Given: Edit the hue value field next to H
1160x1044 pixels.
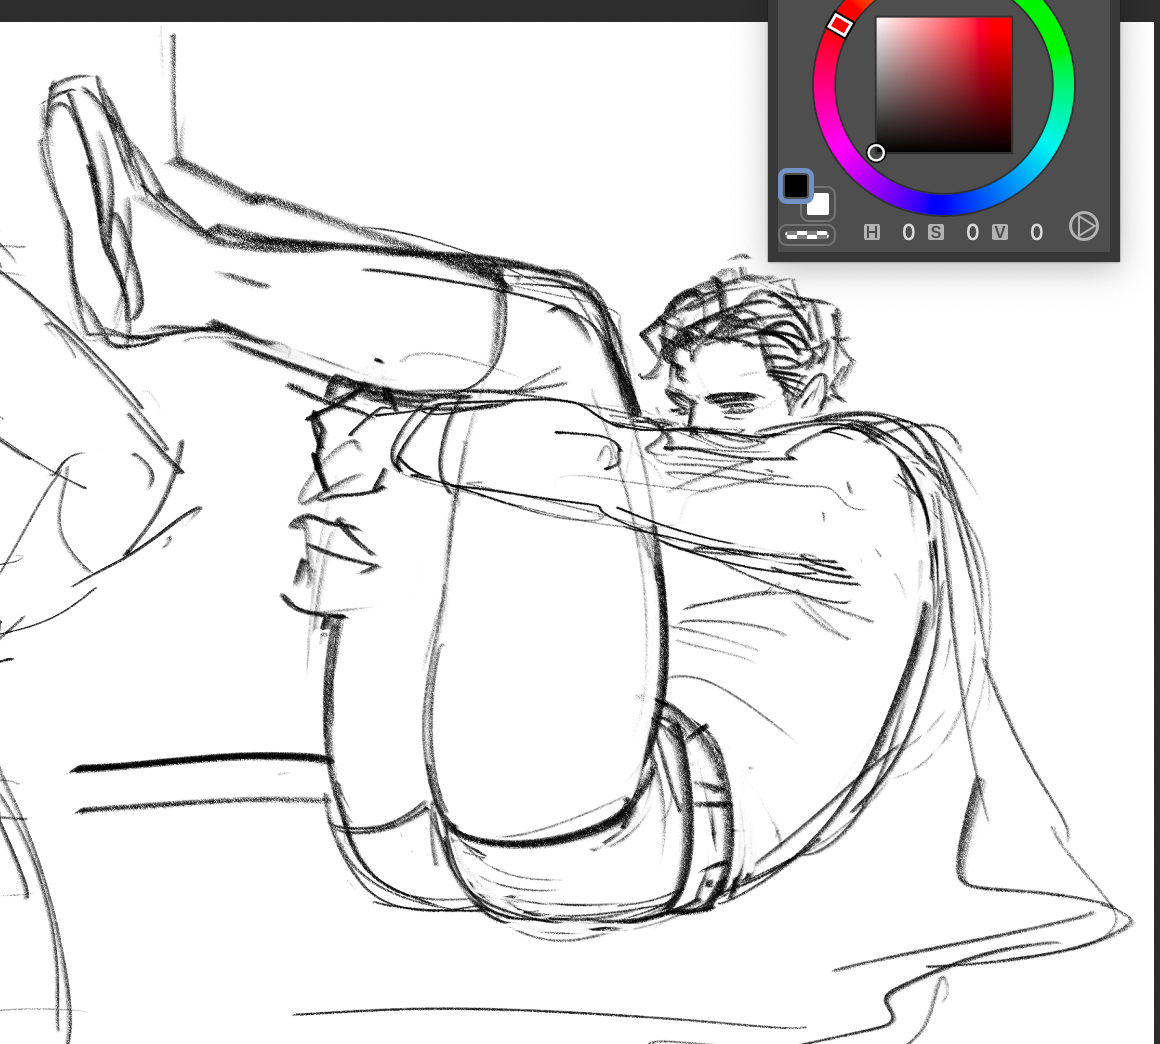Looking at the screenshot, I should tap(908, 233).
